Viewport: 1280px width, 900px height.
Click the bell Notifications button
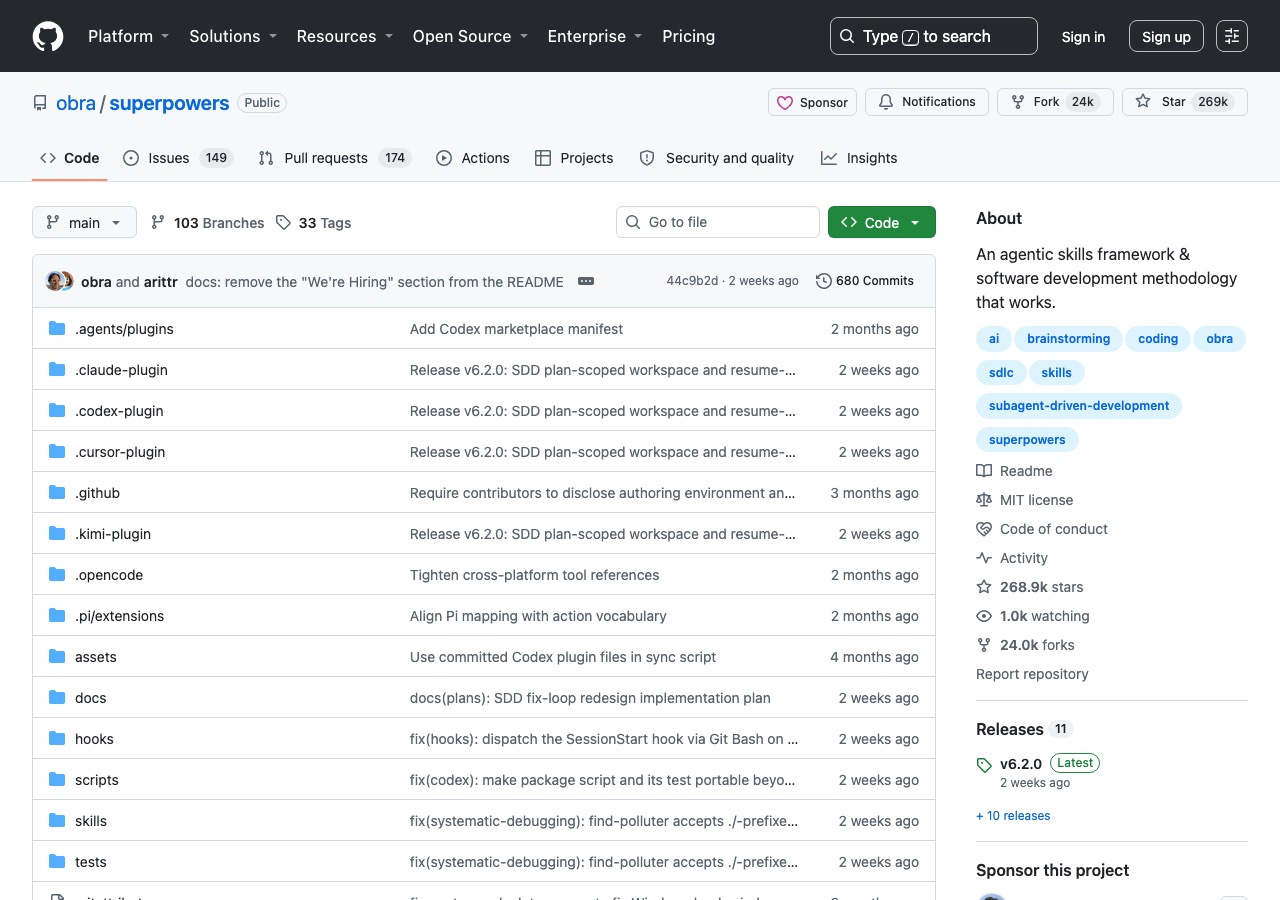(926, 102)
